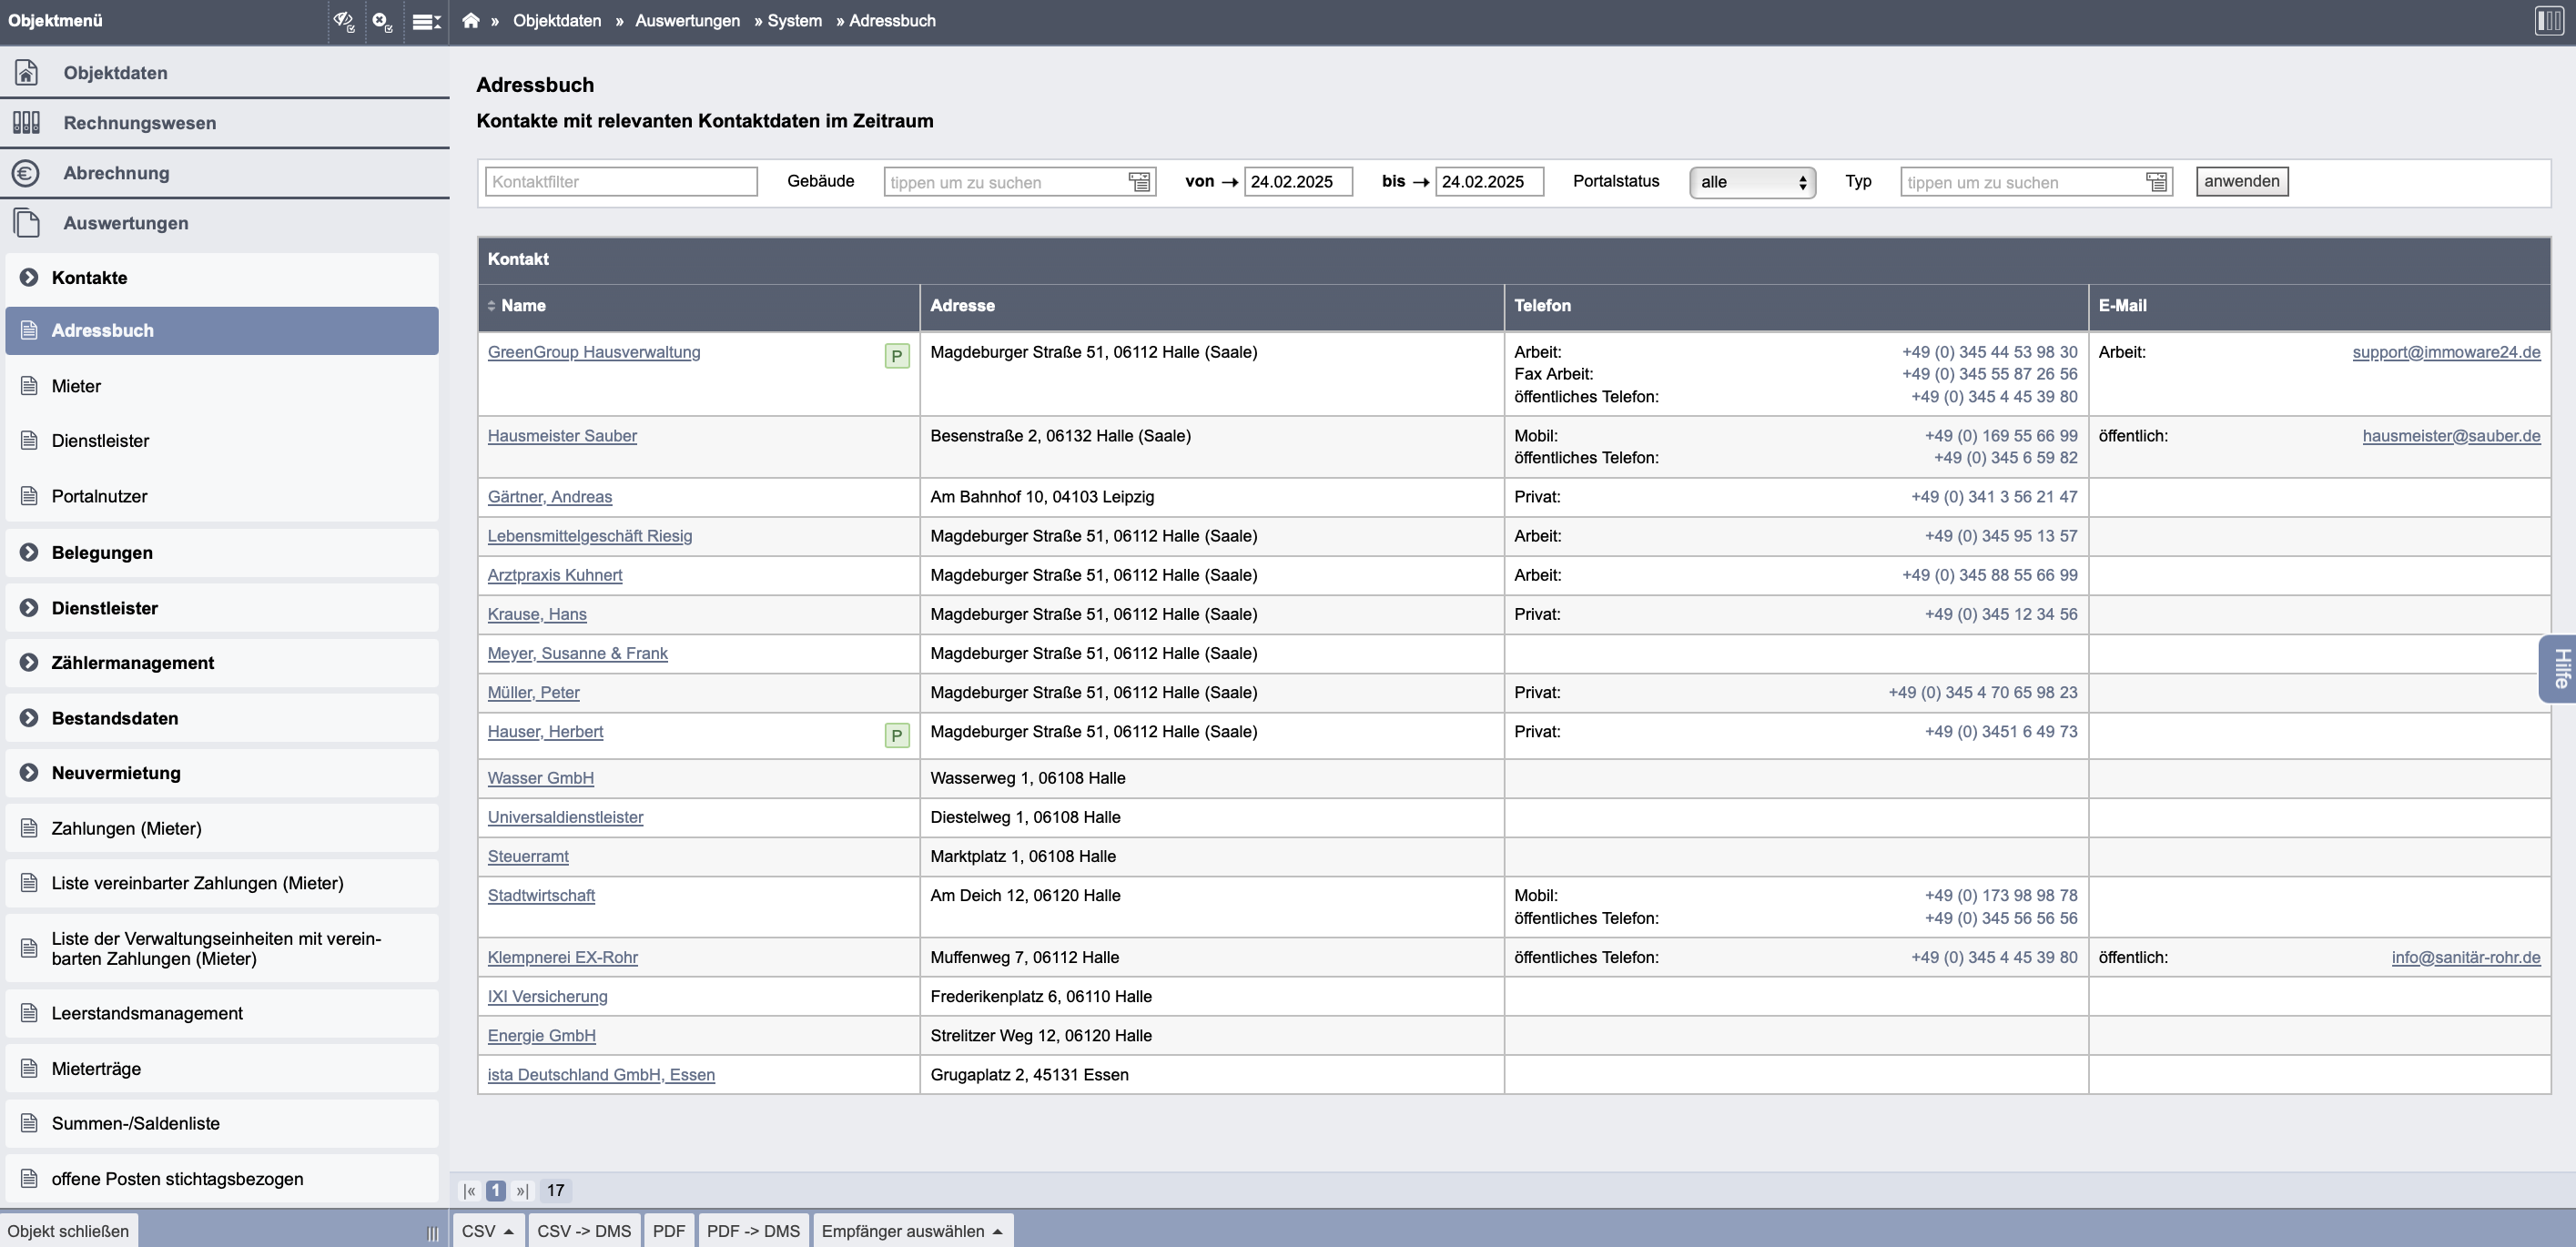
Task: Open the Hilfe side tab
Action: tap(2559, 668)
